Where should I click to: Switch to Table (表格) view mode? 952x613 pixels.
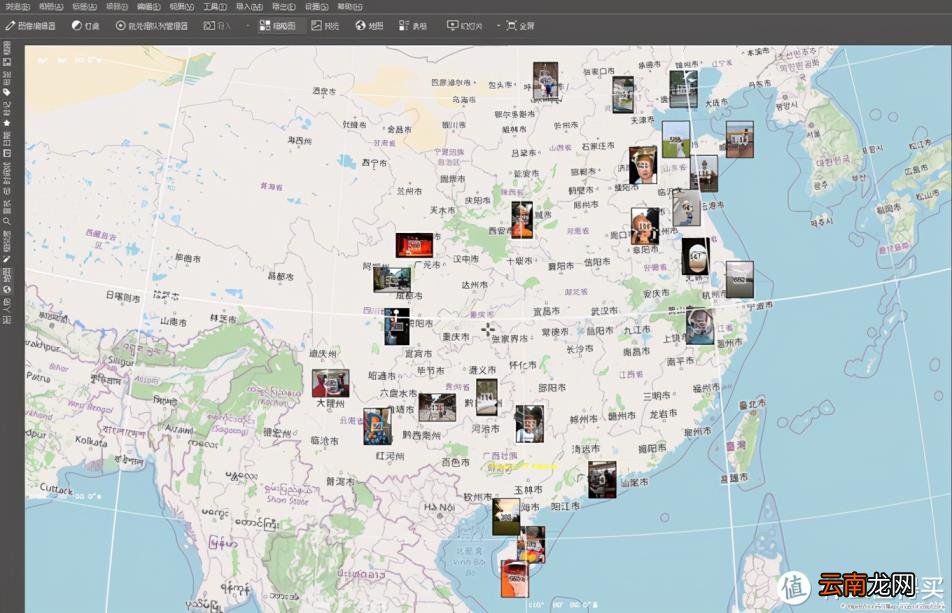413,26
